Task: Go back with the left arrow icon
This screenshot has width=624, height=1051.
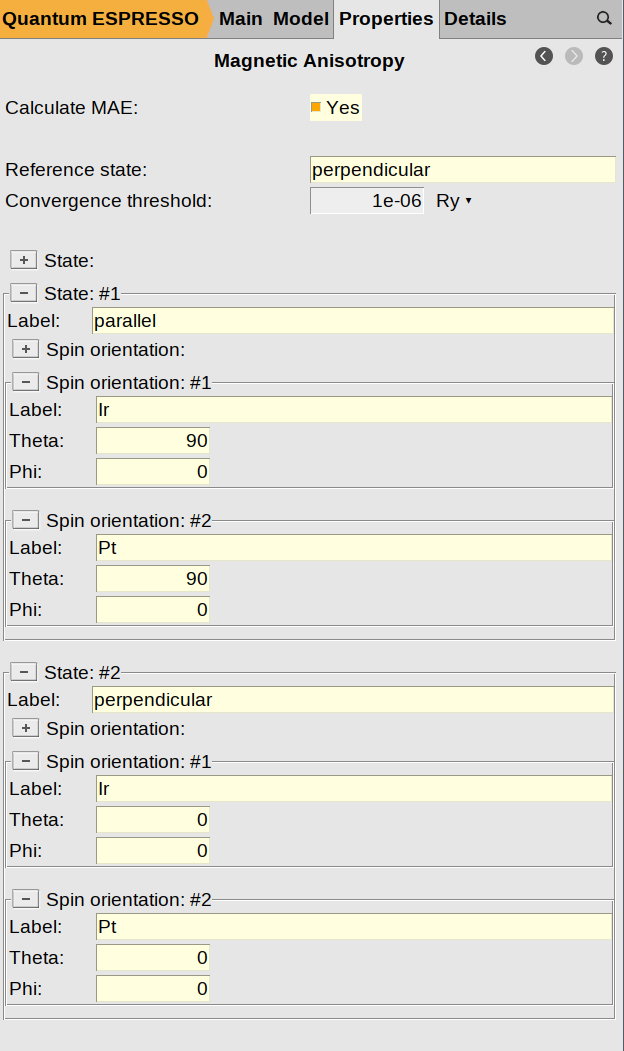Action: point(544,56)
